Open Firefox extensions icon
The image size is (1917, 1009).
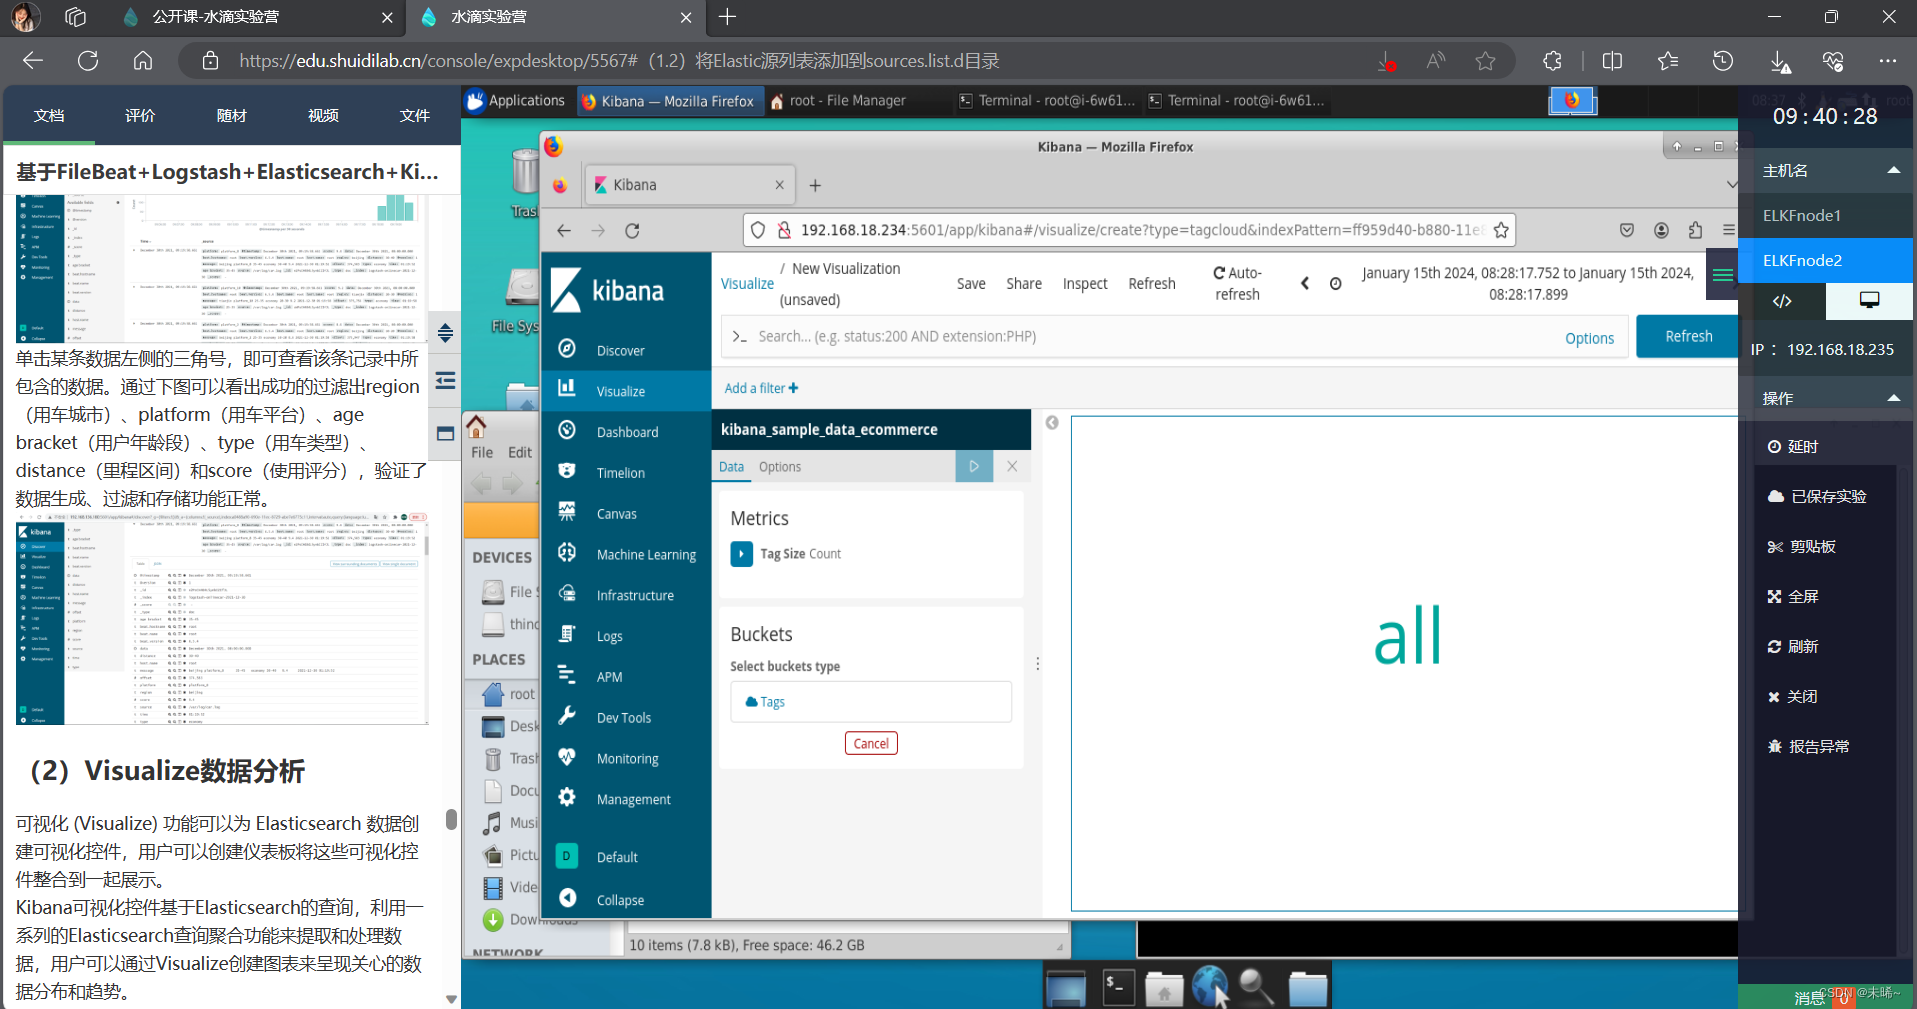[x=1695, y=231]
